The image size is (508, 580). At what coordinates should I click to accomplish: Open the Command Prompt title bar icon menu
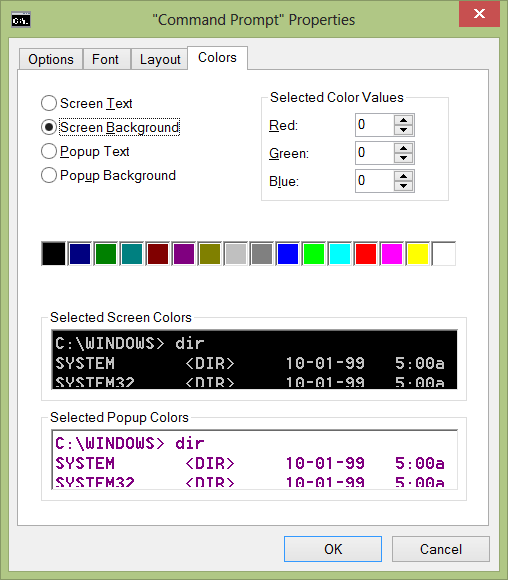point(21,20)
